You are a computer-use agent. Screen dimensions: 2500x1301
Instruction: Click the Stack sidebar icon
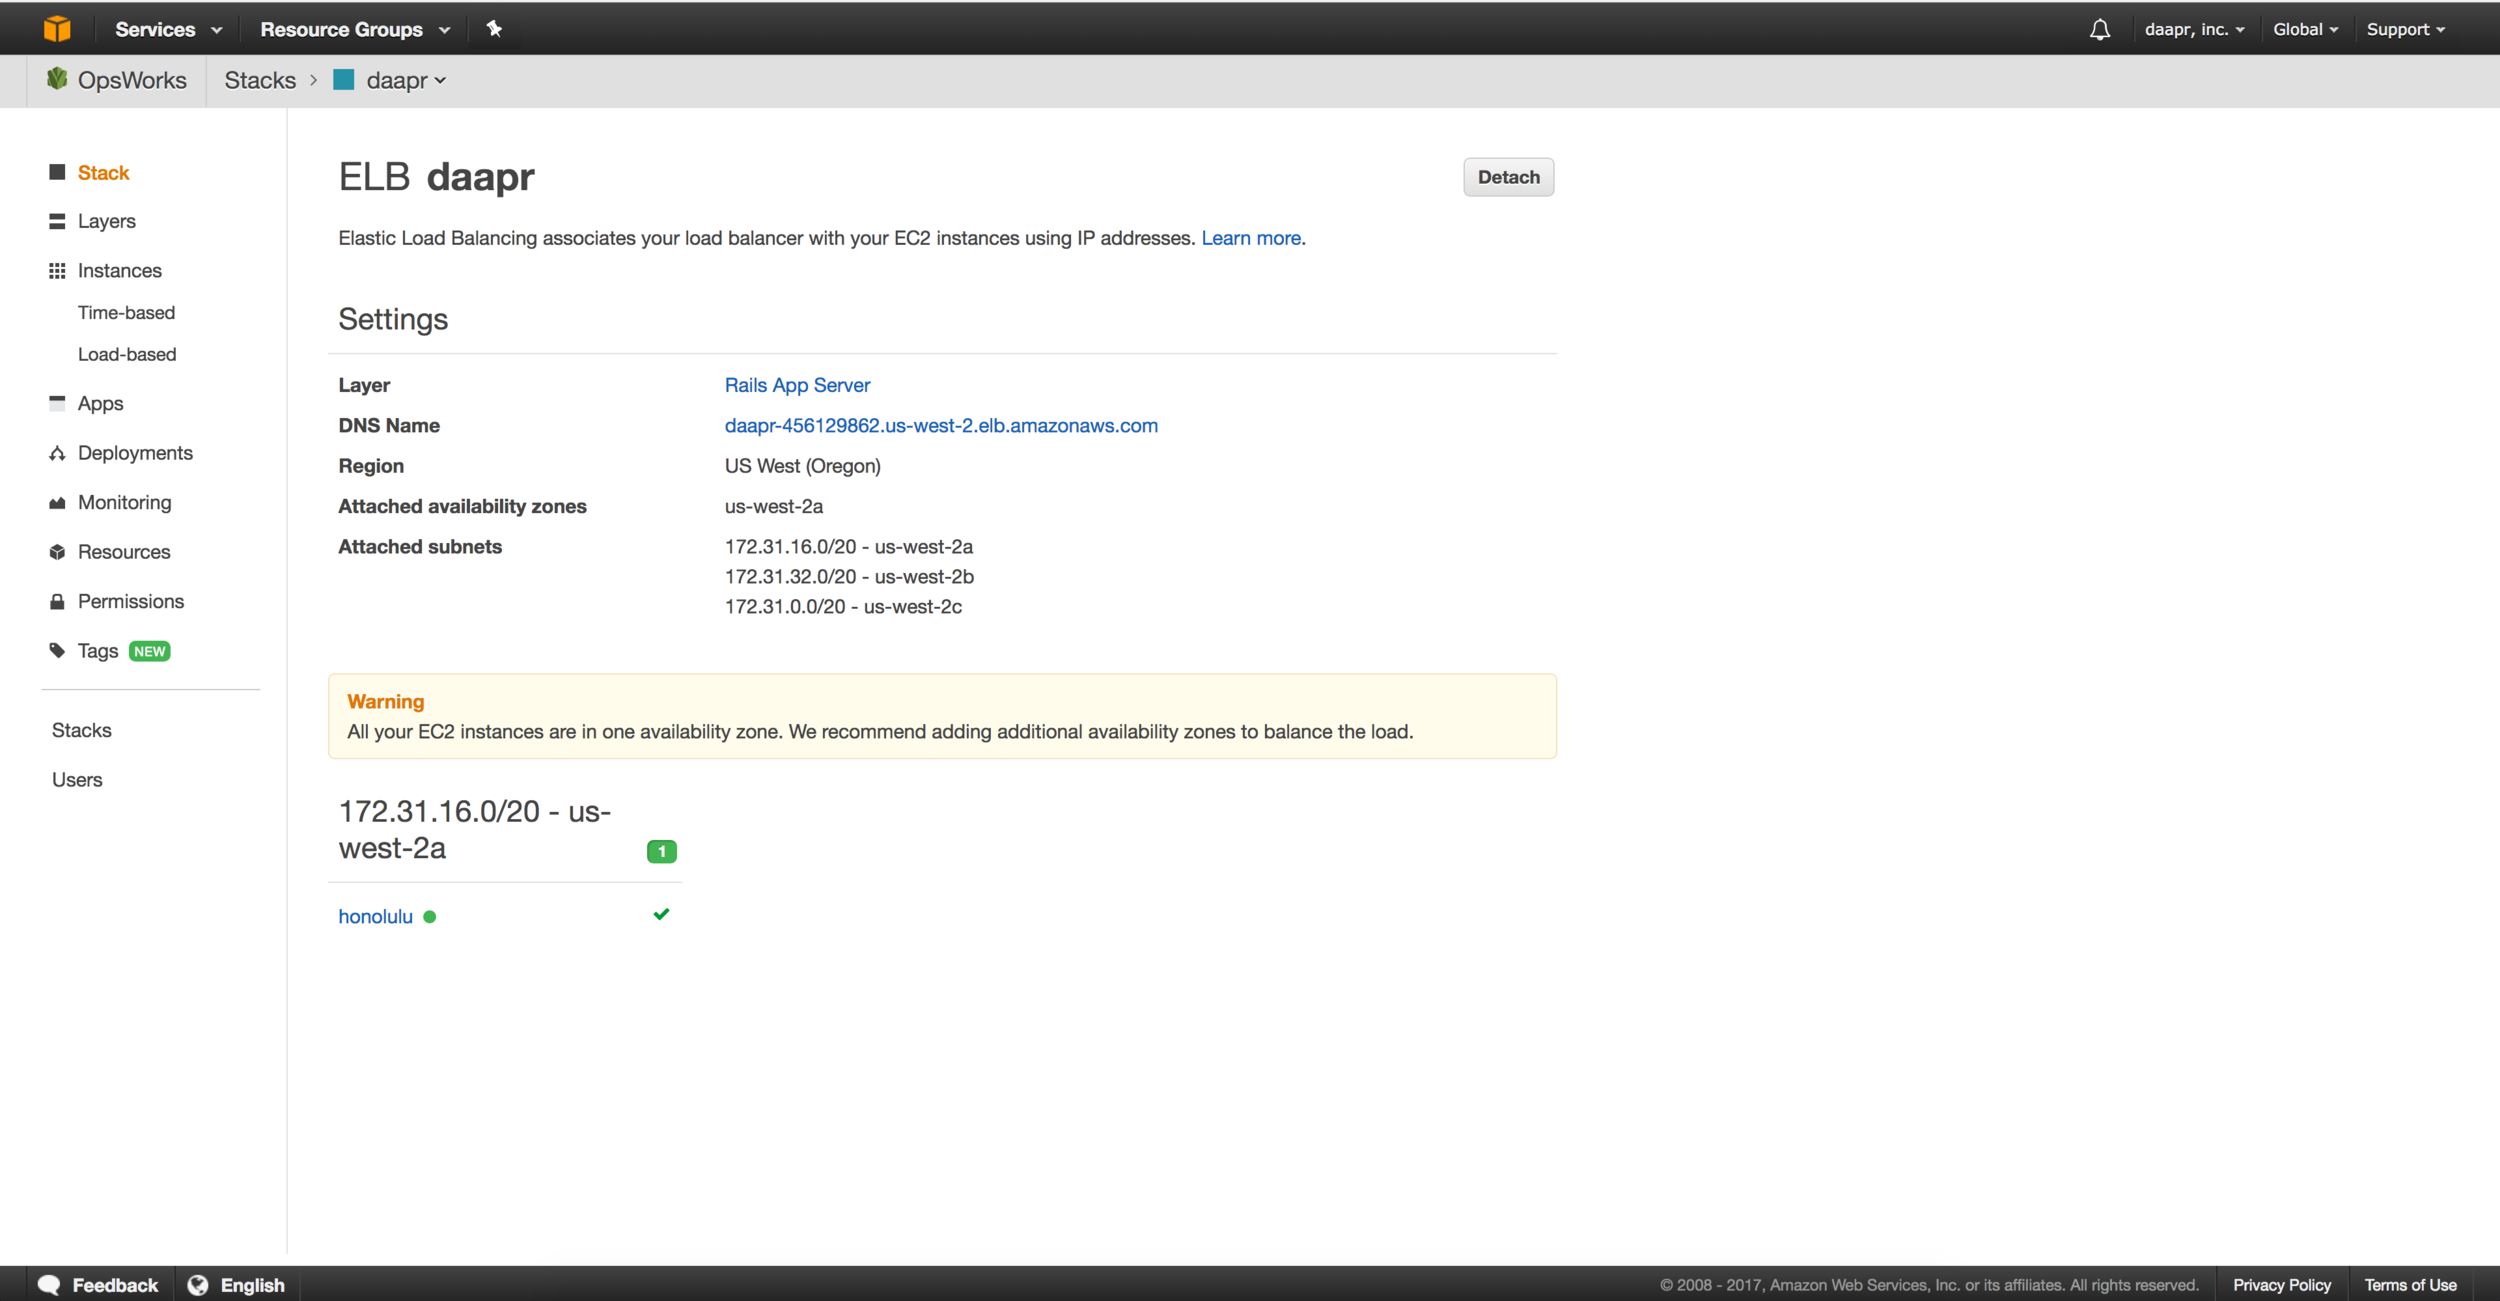(57, 172)
